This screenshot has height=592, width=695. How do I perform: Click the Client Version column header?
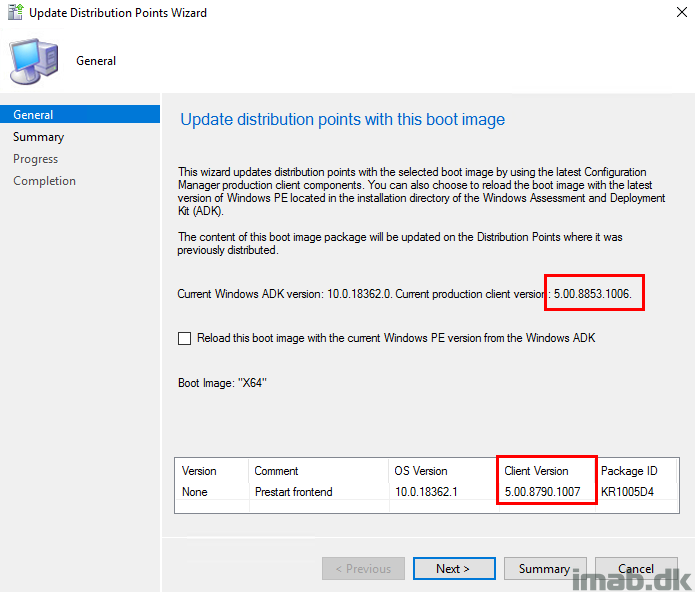point(537,471)
